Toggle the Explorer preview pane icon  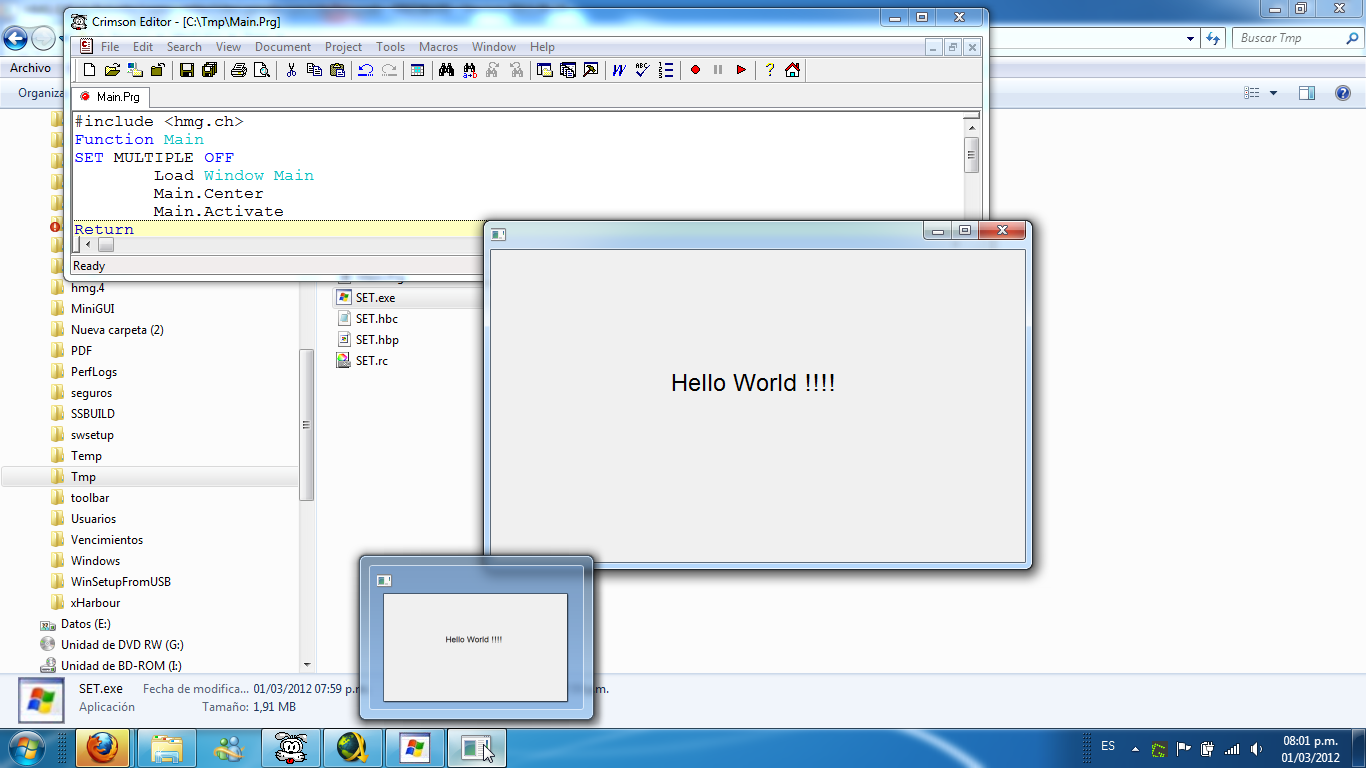pos(1307,93)
